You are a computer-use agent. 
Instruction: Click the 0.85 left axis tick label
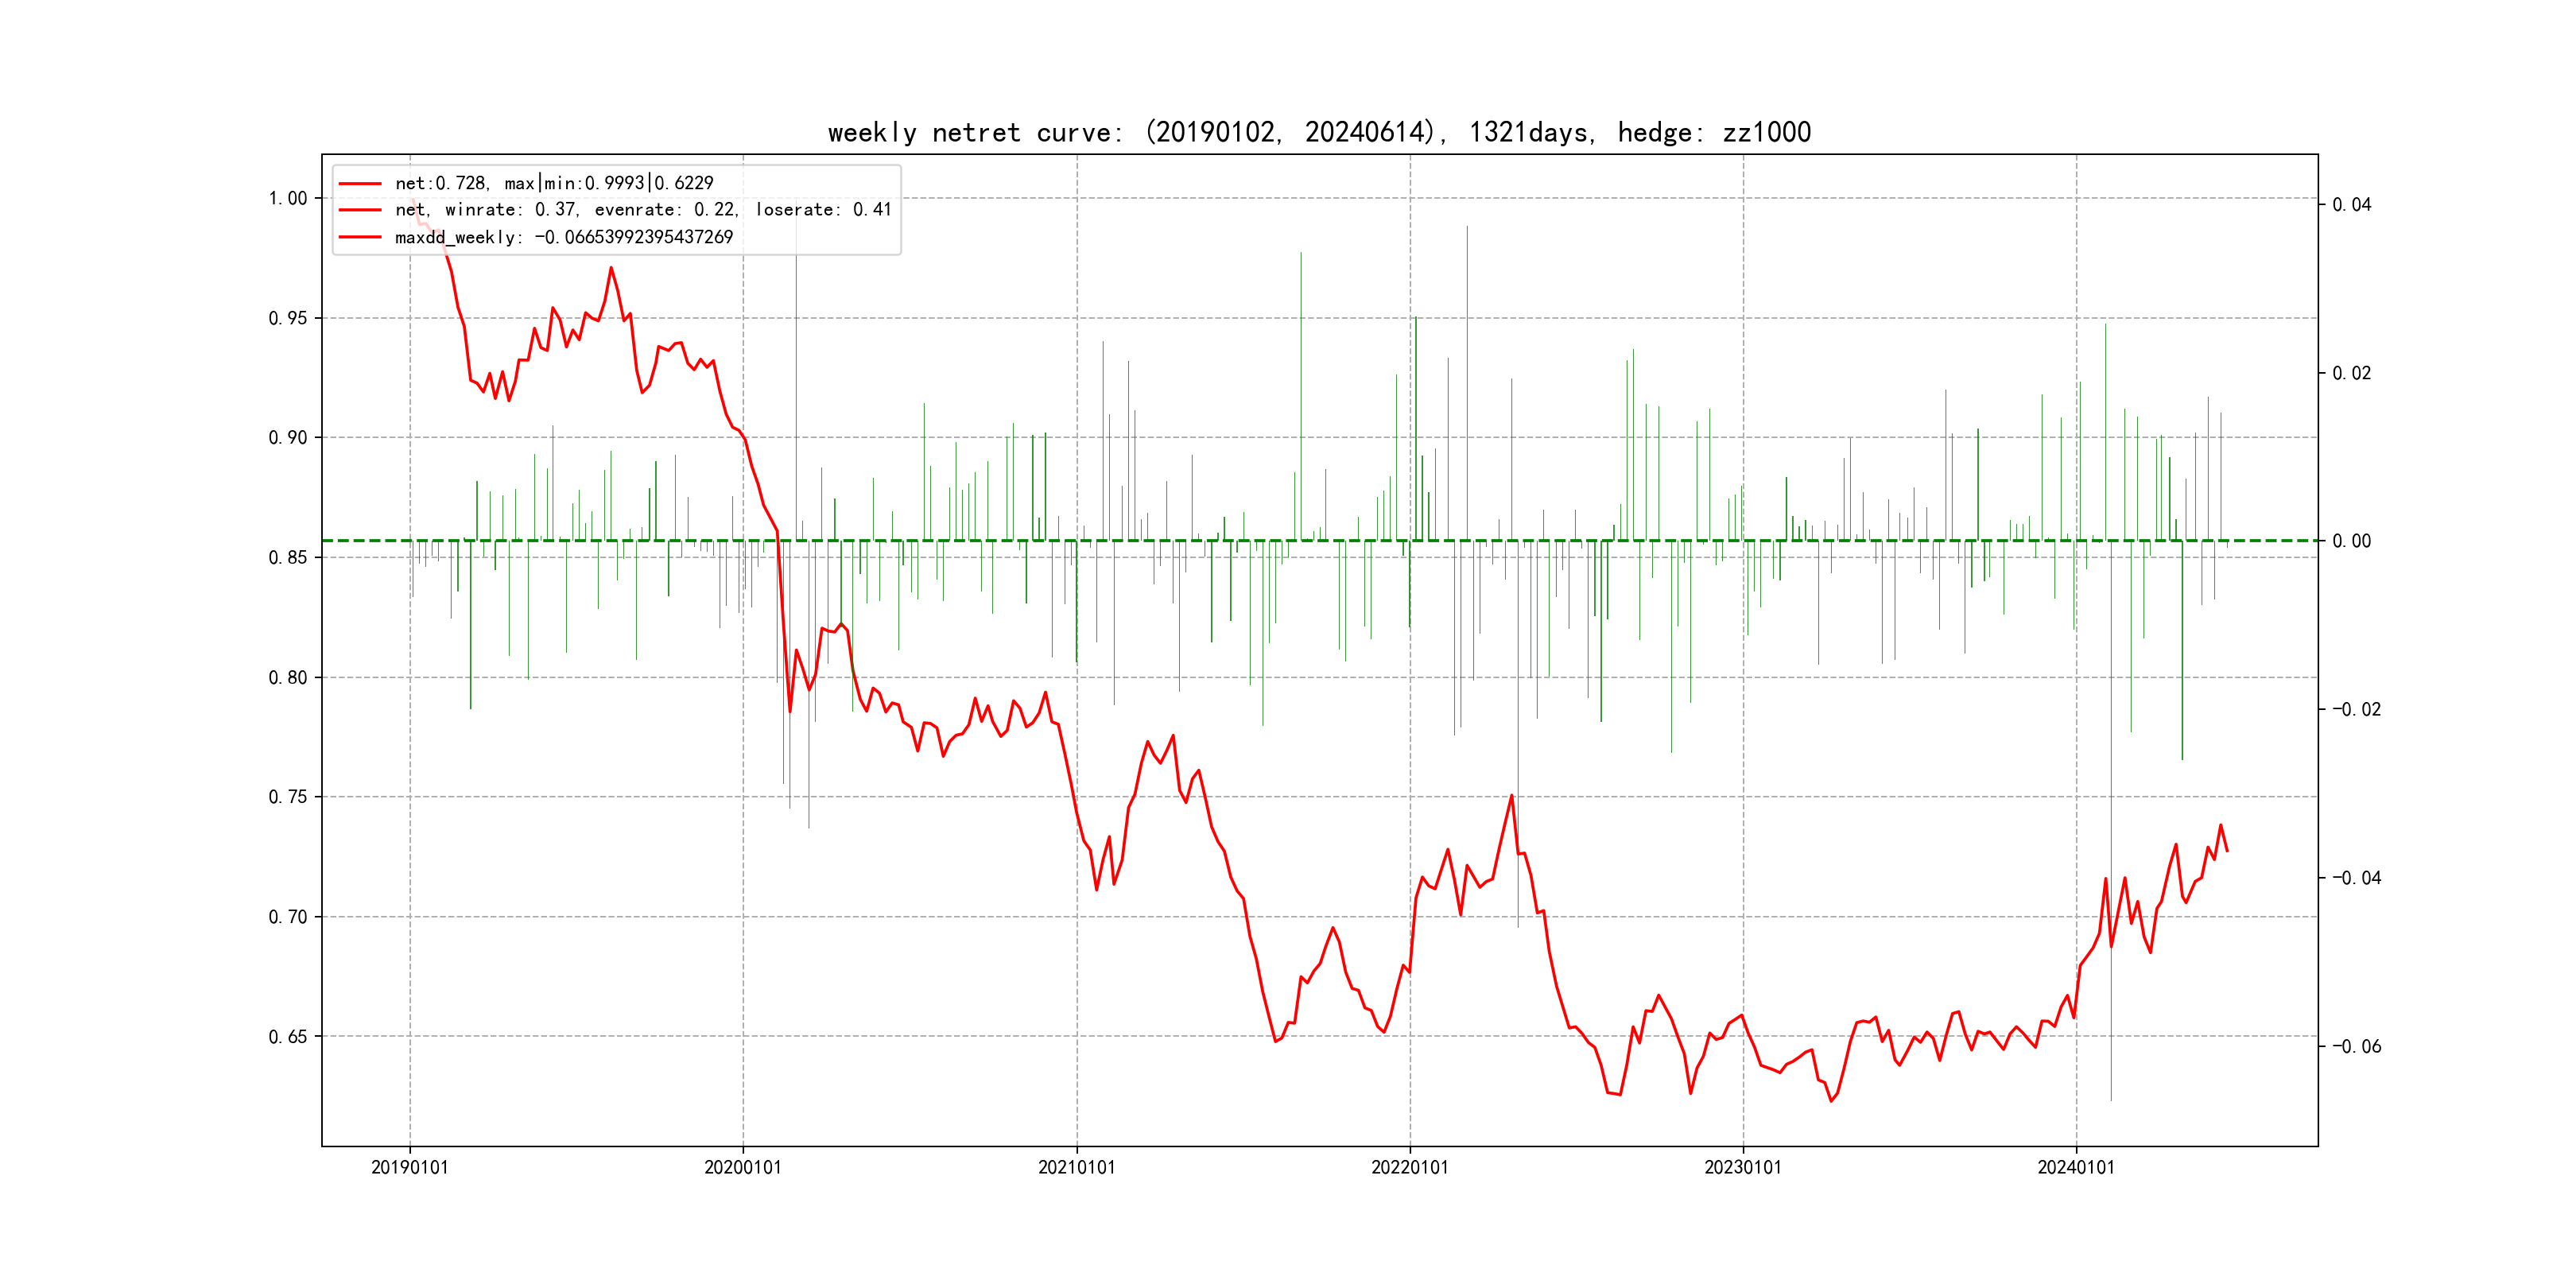coord(288,558)
